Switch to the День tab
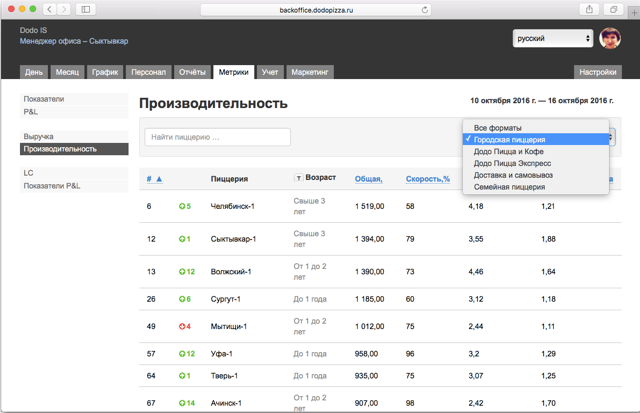640x413 pixels. [x=34, y=72]
